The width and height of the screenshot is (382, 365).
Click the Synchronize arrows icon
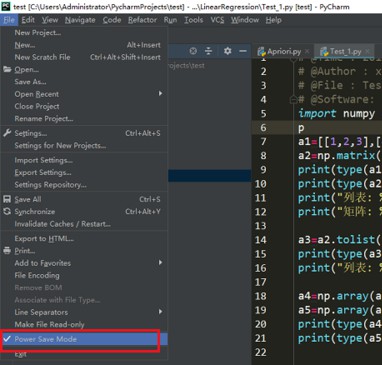point(7,211)
